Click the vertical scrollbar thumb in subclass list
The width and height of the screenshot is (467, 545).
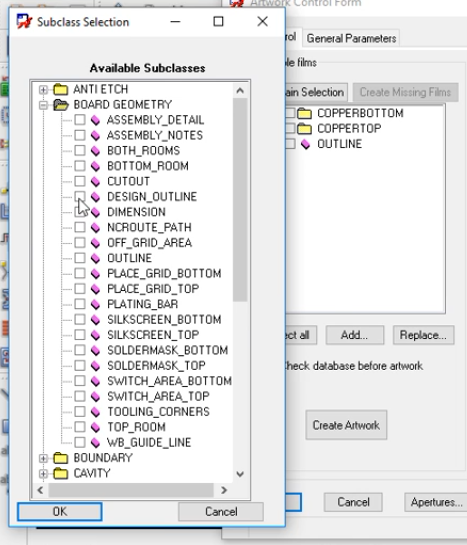click(240, 200)
